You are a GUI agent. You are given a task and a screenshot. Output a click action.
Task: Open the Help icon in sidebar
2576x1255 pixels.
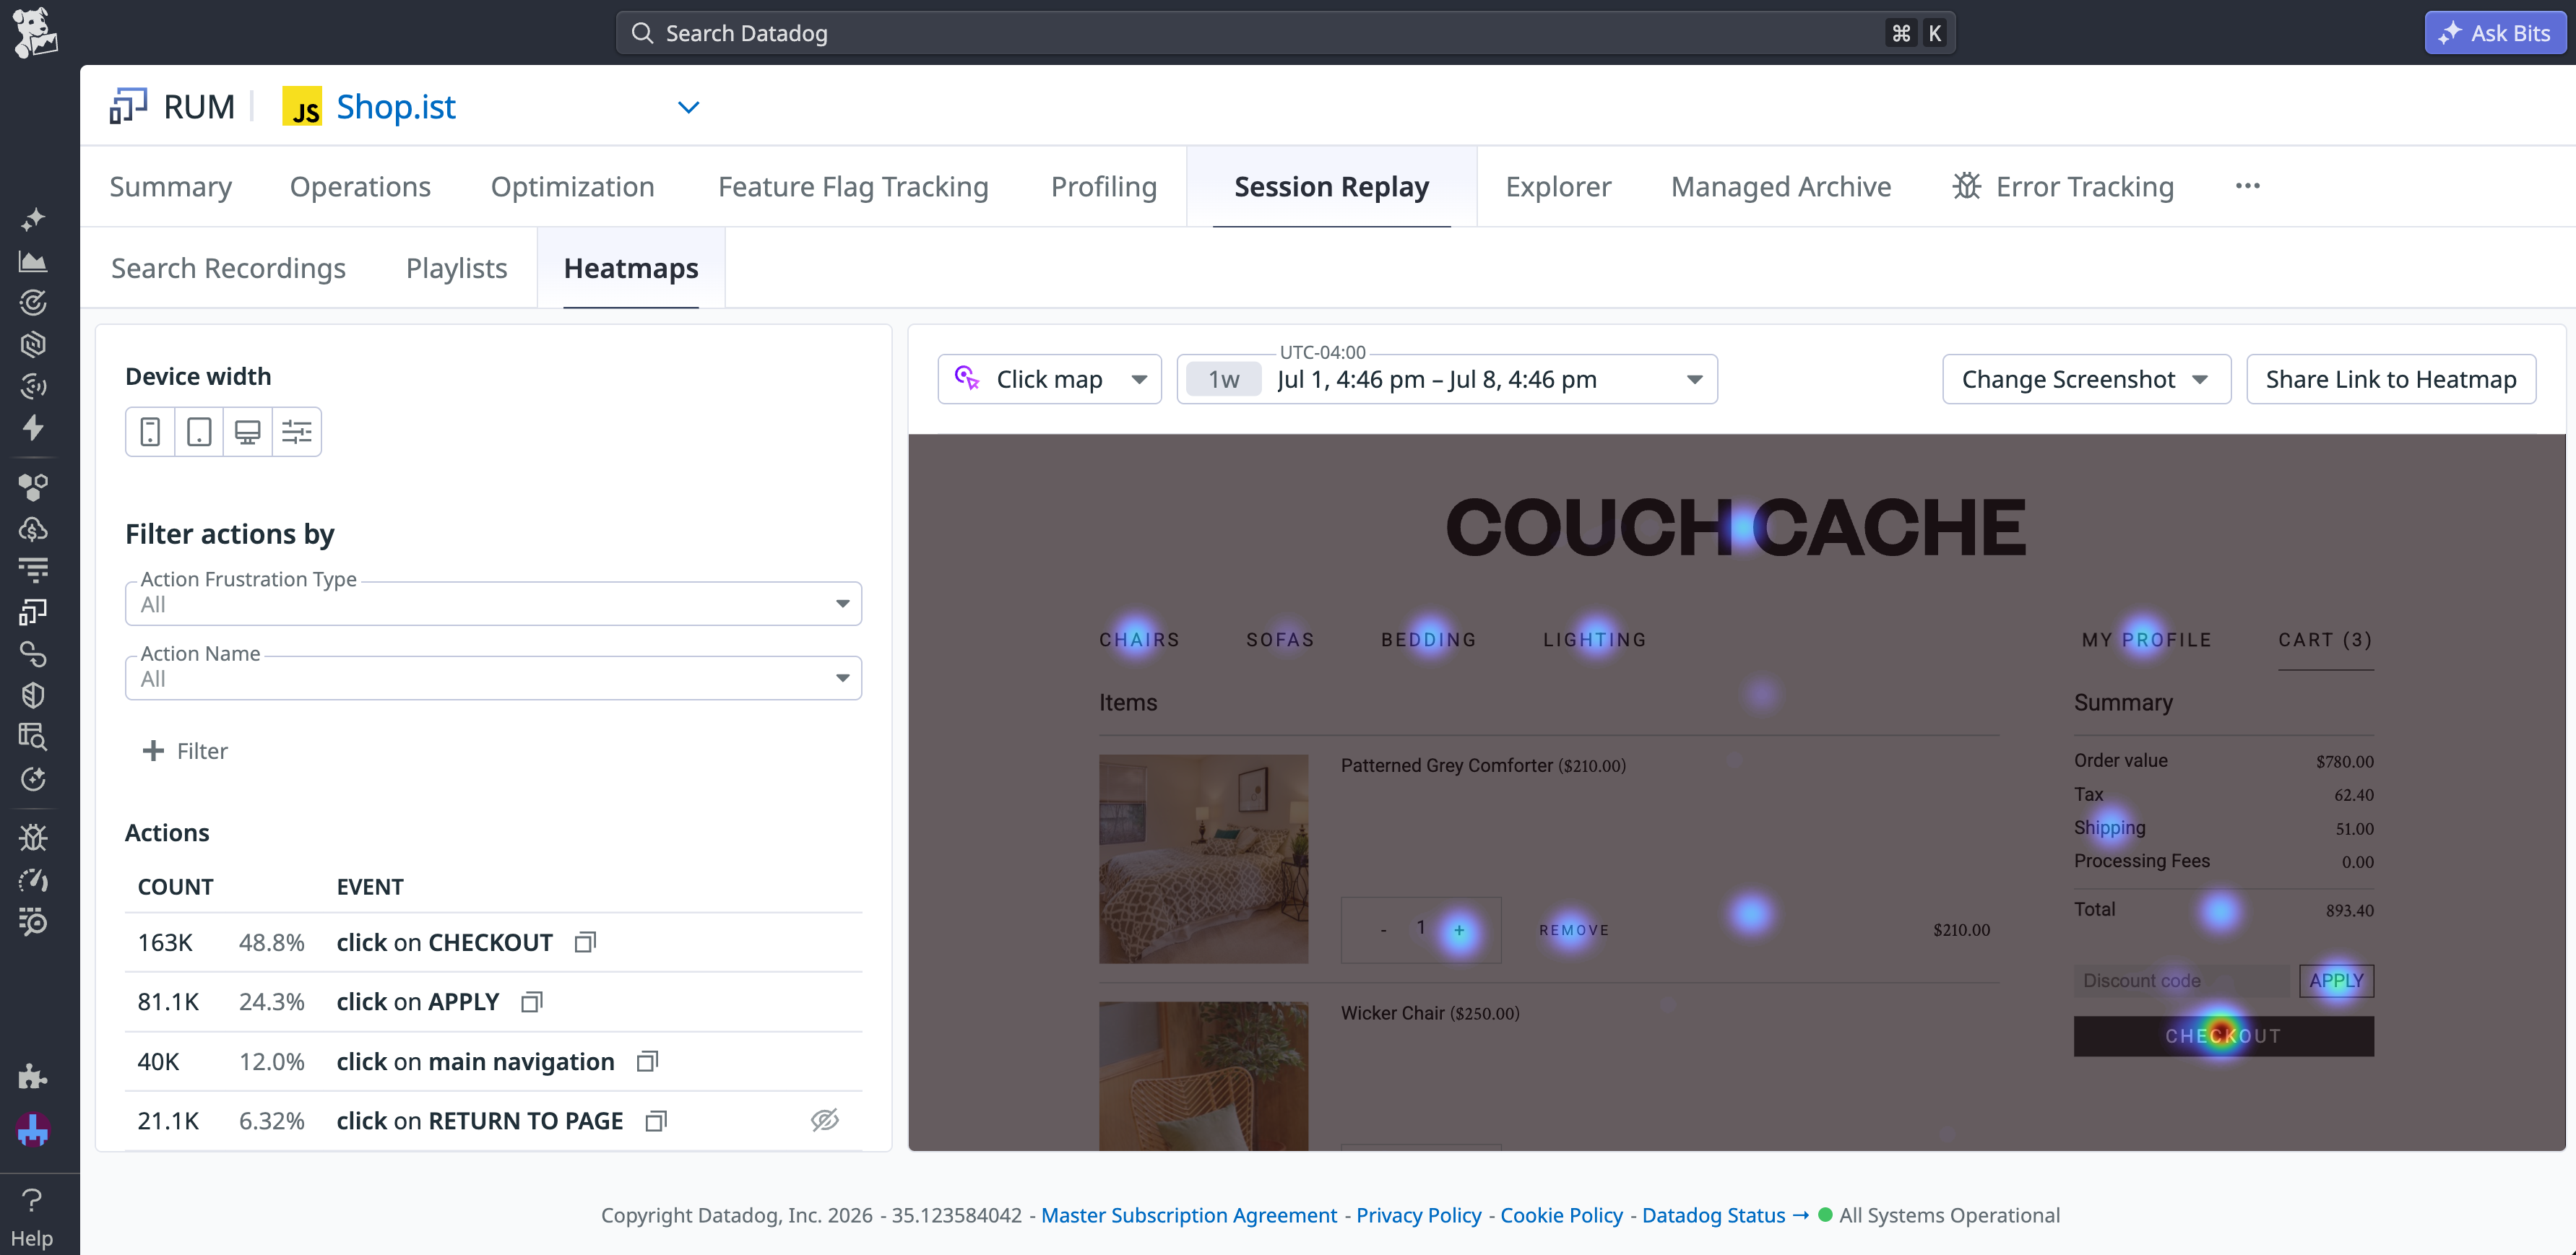pos(32,1216)
